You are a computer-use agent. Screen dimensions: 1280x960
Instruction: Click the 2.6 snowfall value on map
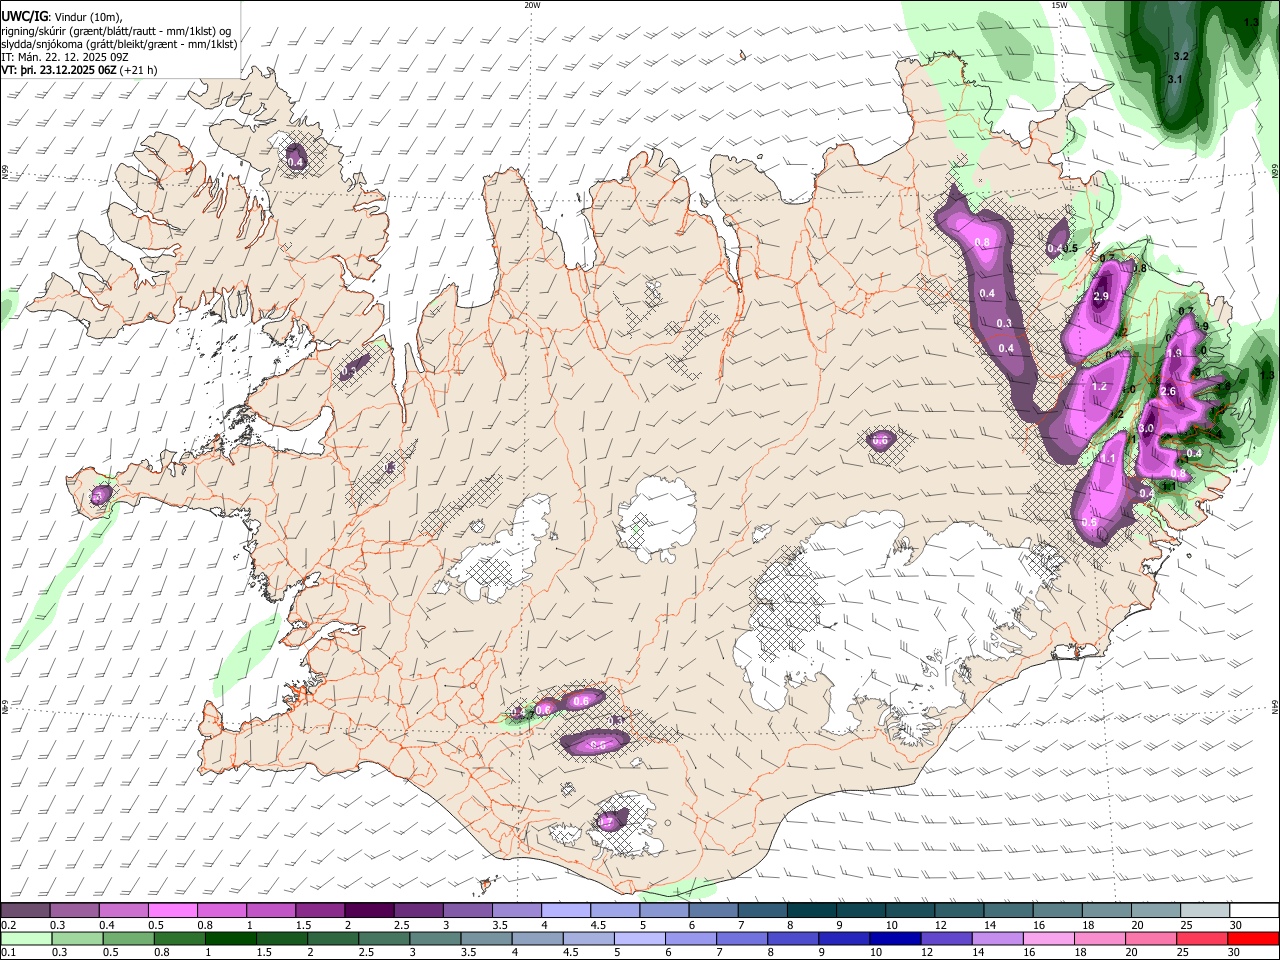click(1167, 391)
